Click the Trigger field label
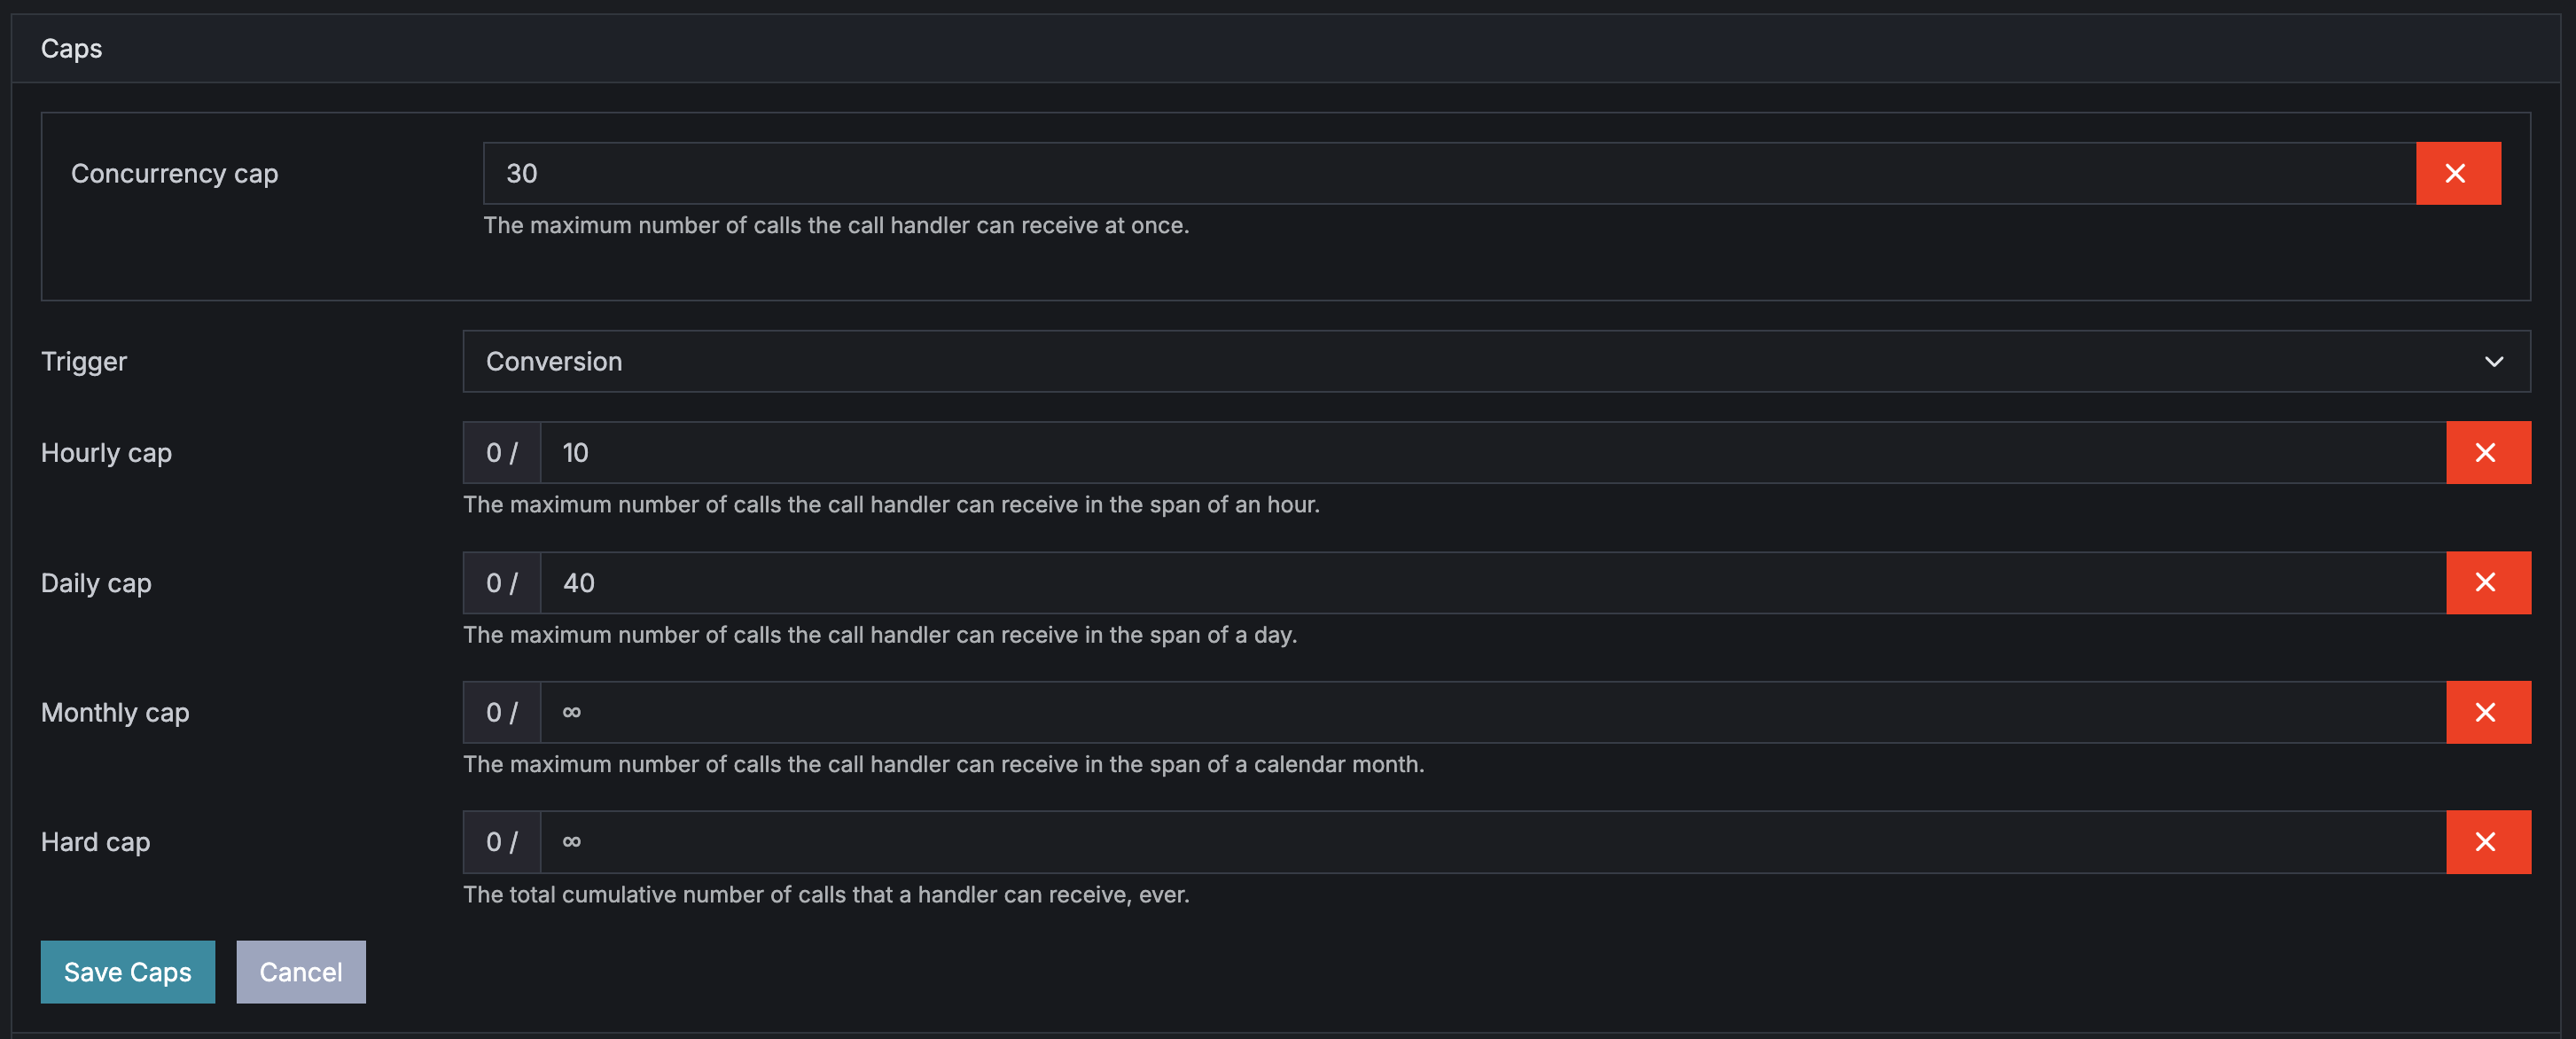The height and width of the screenshot is (1039, 2576). (84, 361)
